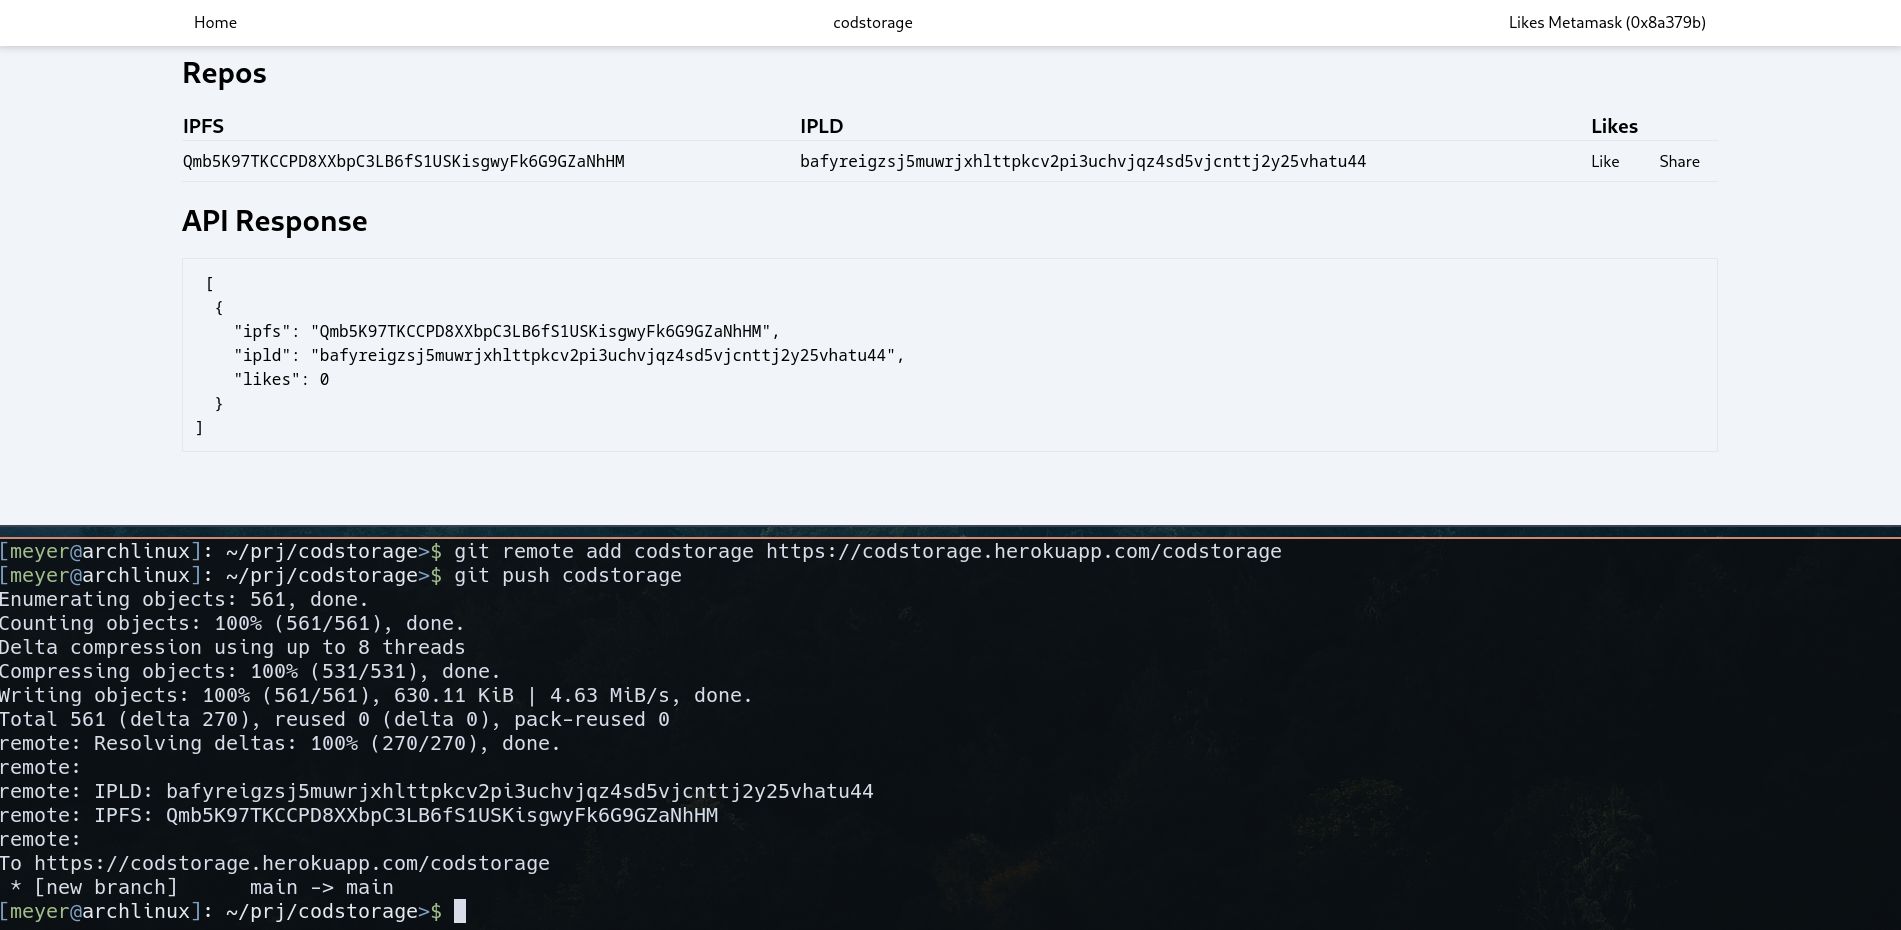
Task: Click the terminal cursor at last prompt
Action: coord(460,911)
